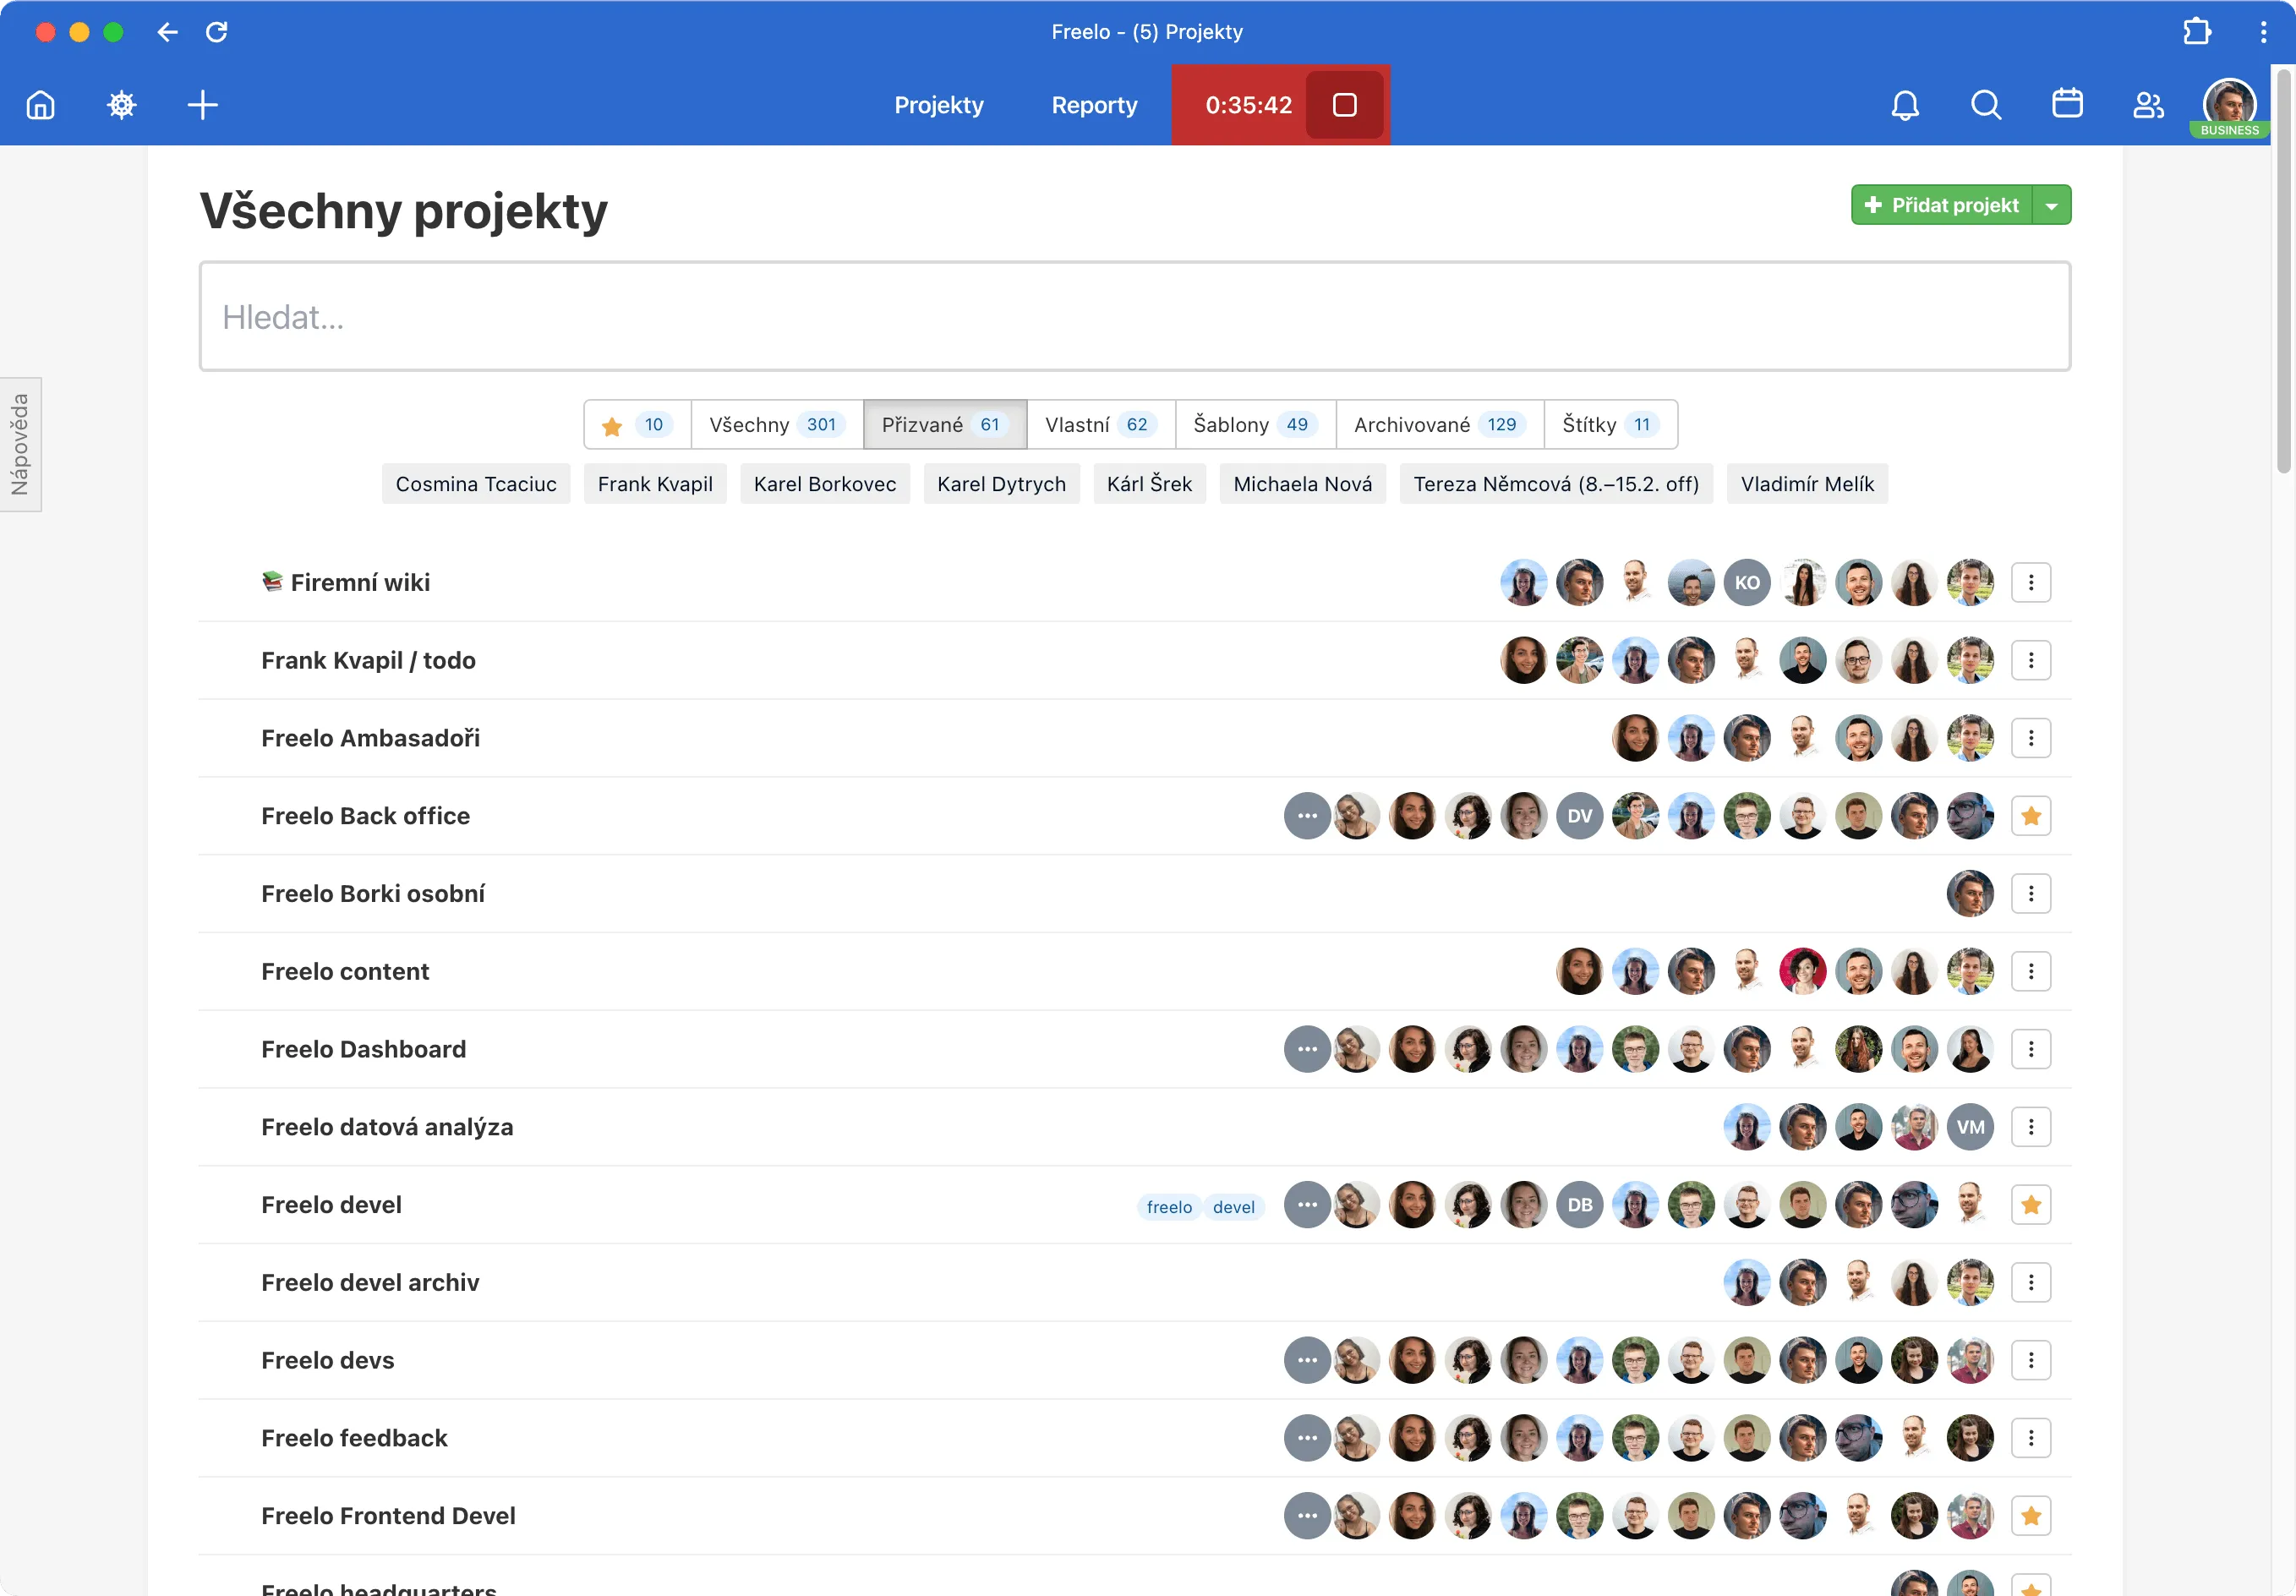Open the Freelo Back office project
The width and height of the screenshot is (2296, 1596).
(x=365, y=816)
